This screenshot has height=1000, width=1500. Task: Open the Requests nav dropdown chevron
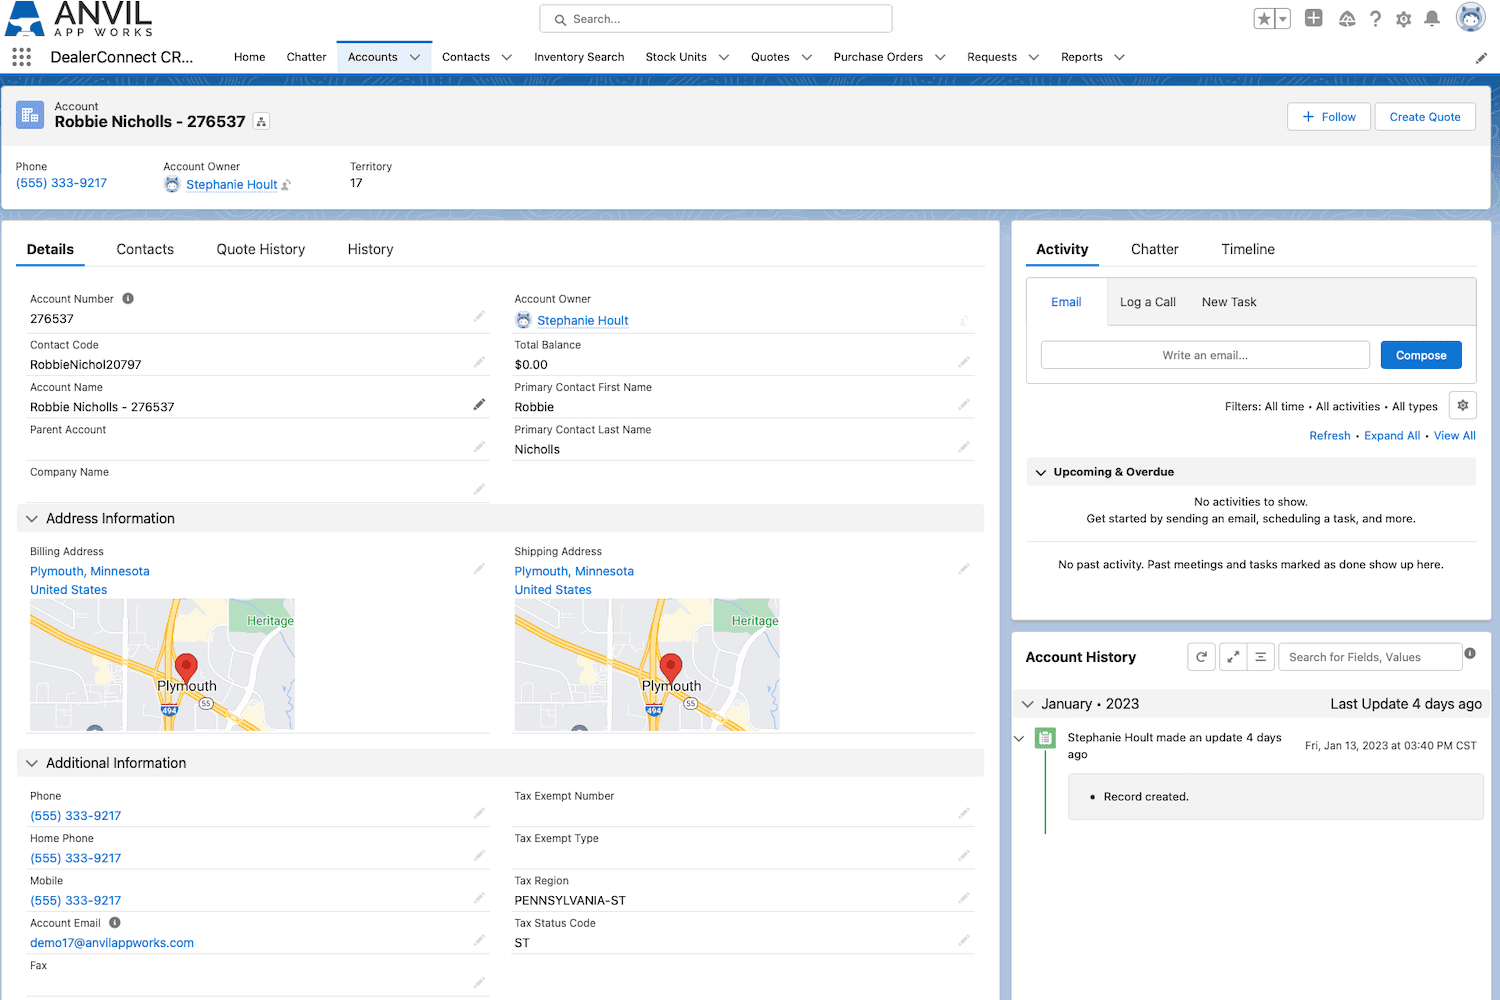1034,57
